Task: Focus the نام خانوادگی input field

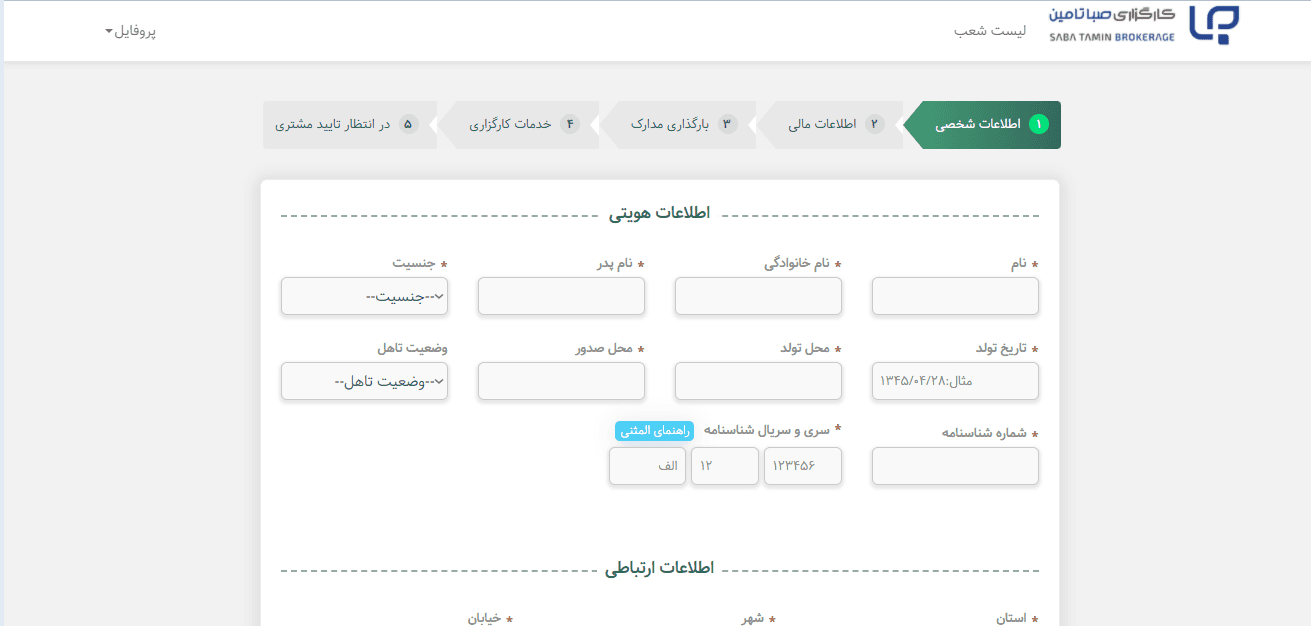Action: click(x=758, y=296)
